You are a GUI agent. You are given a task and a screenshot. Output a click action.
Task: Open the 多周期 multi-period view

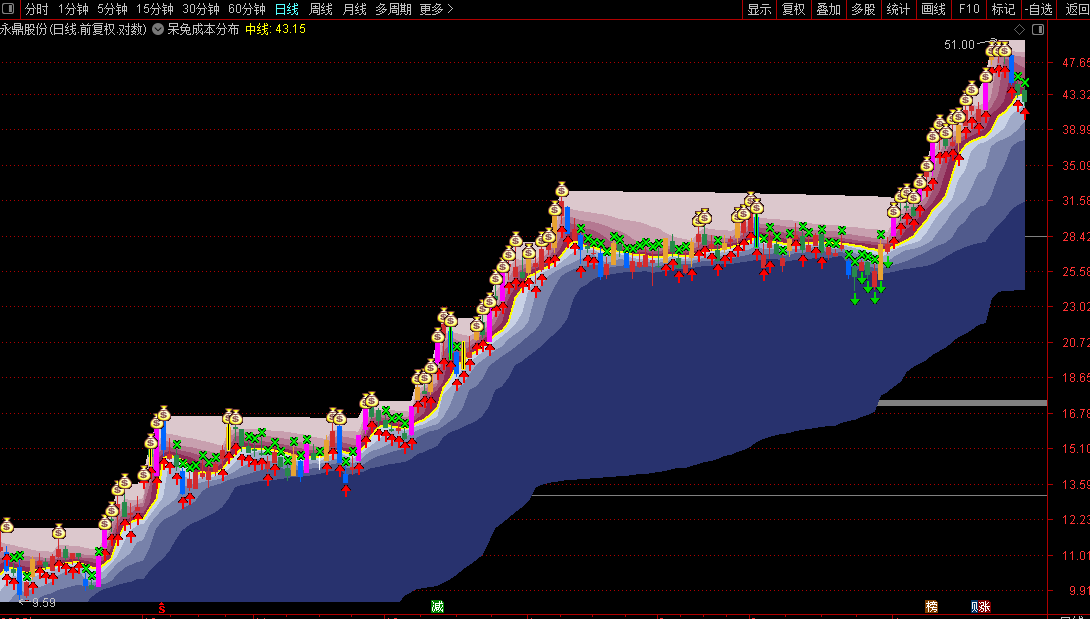click(393, 9)
